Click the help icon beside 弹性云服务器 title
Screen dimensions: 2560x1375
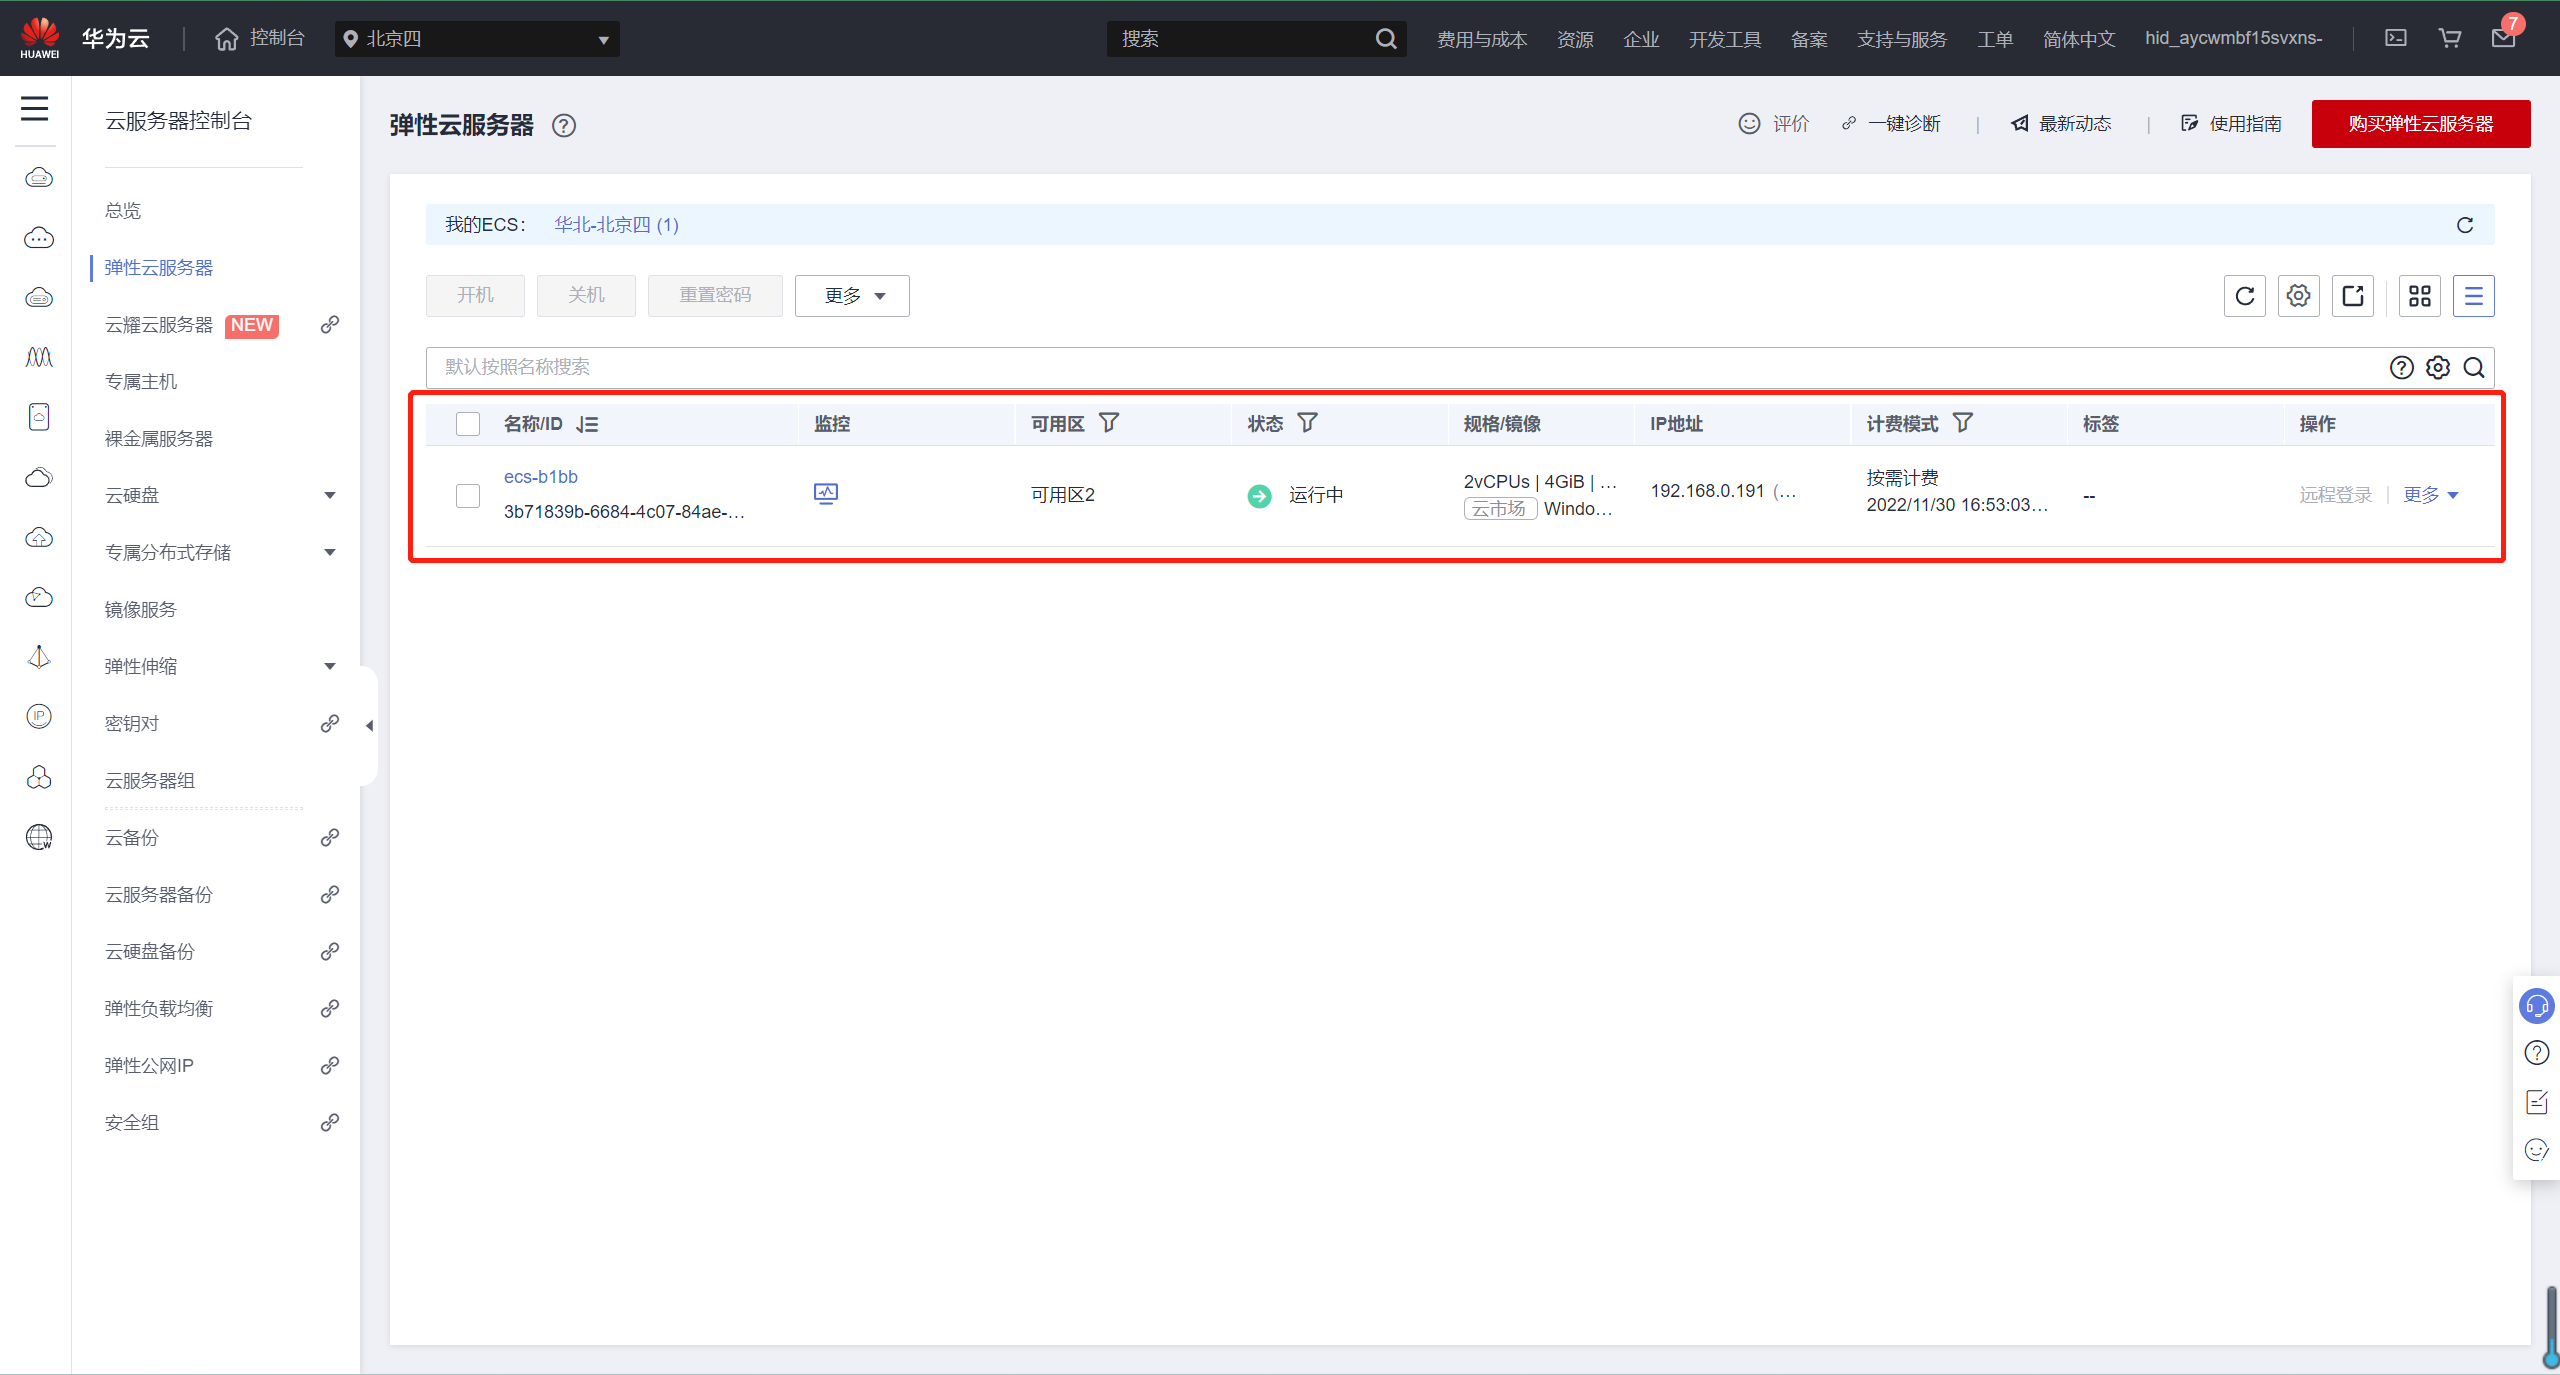point(564,125)
